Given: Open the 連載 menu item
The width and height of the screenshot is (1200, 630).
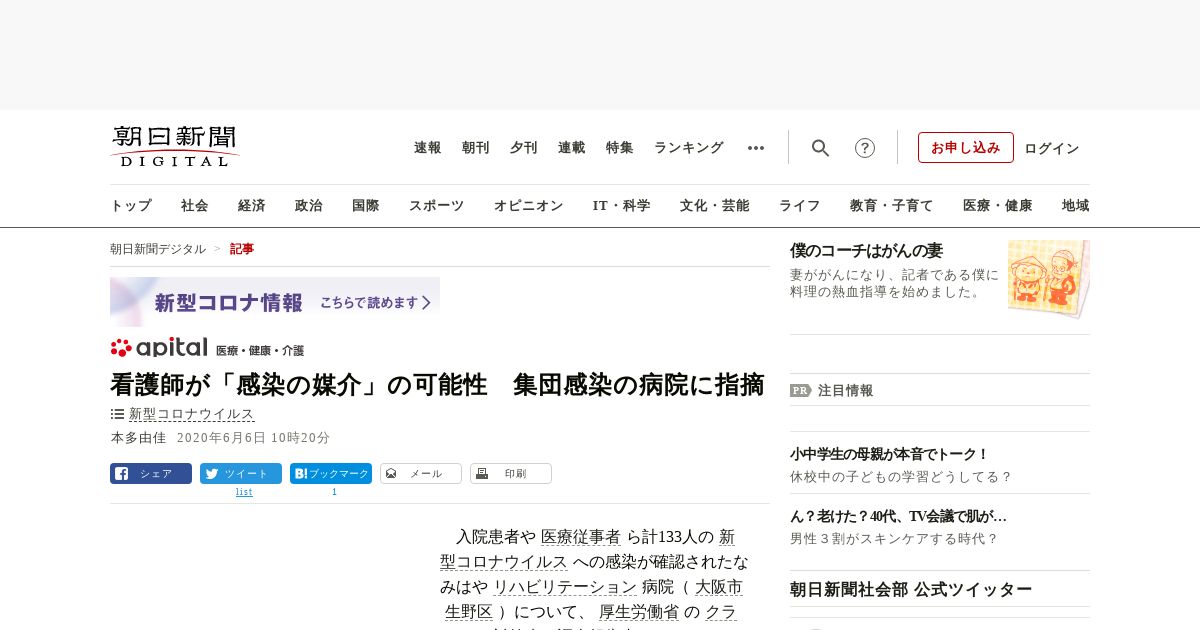Looking at the screenshot, I should point(572,148).
